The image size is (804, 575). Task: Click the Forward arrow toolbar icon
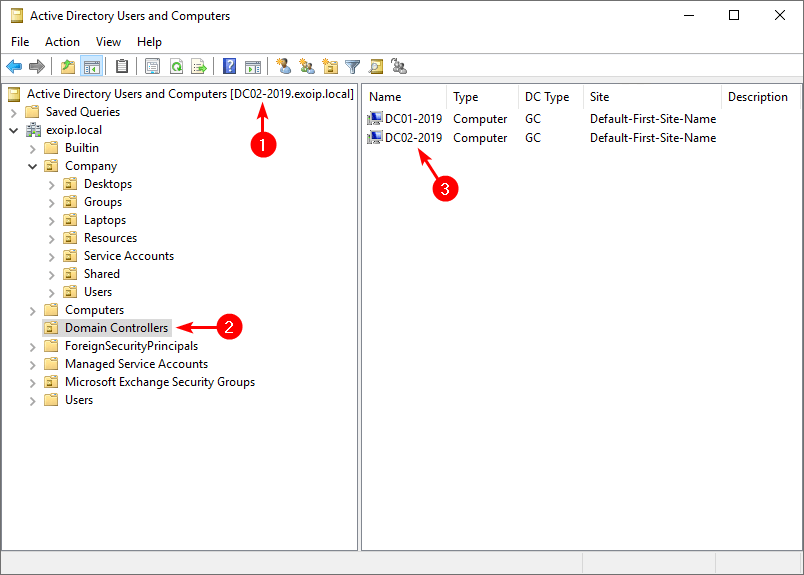click(37, 66)
